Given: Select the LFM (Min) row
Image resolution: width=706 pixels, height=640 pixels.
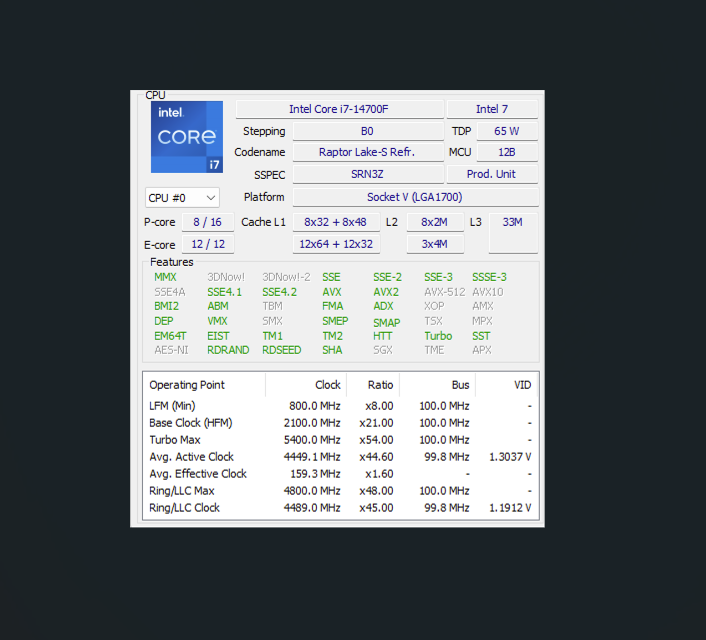Looking at the screenshot, I should 341,406.
